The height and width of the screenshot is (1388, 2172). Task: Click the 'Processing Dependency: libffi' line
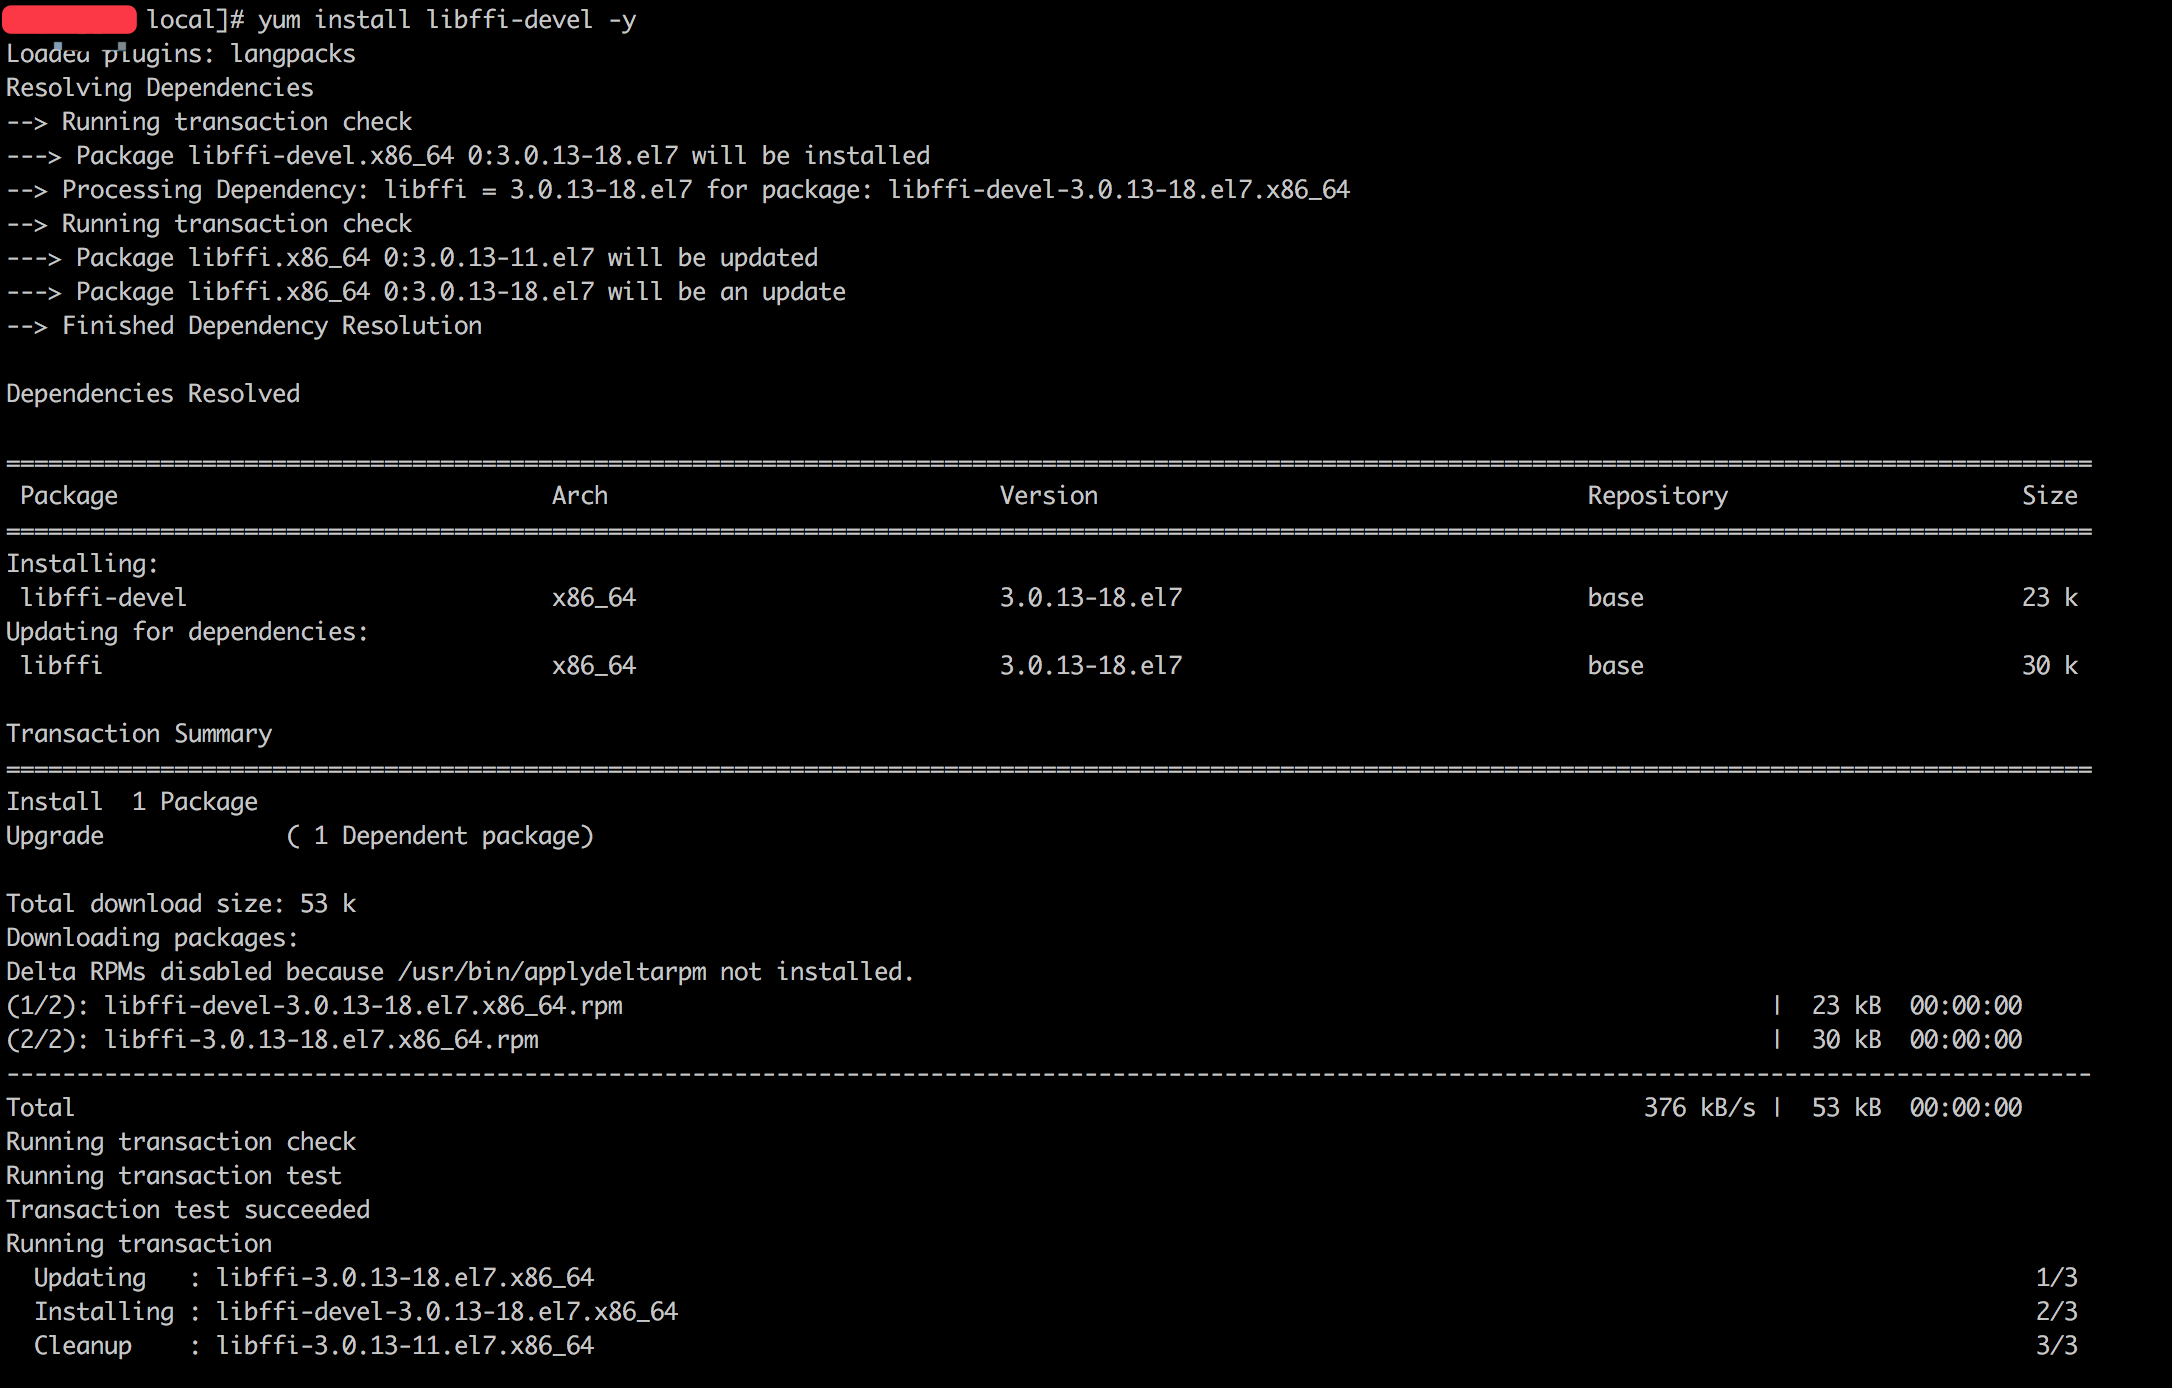click(678, 190)
